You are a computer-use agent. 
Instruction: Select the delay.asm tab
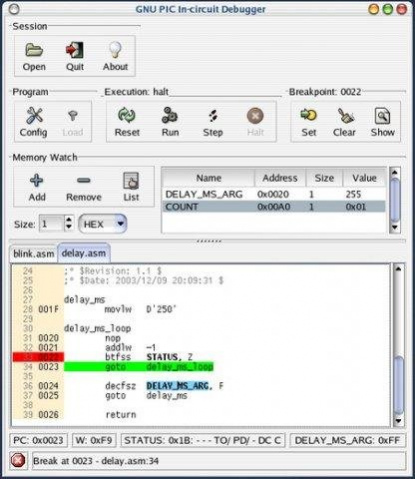84,253
